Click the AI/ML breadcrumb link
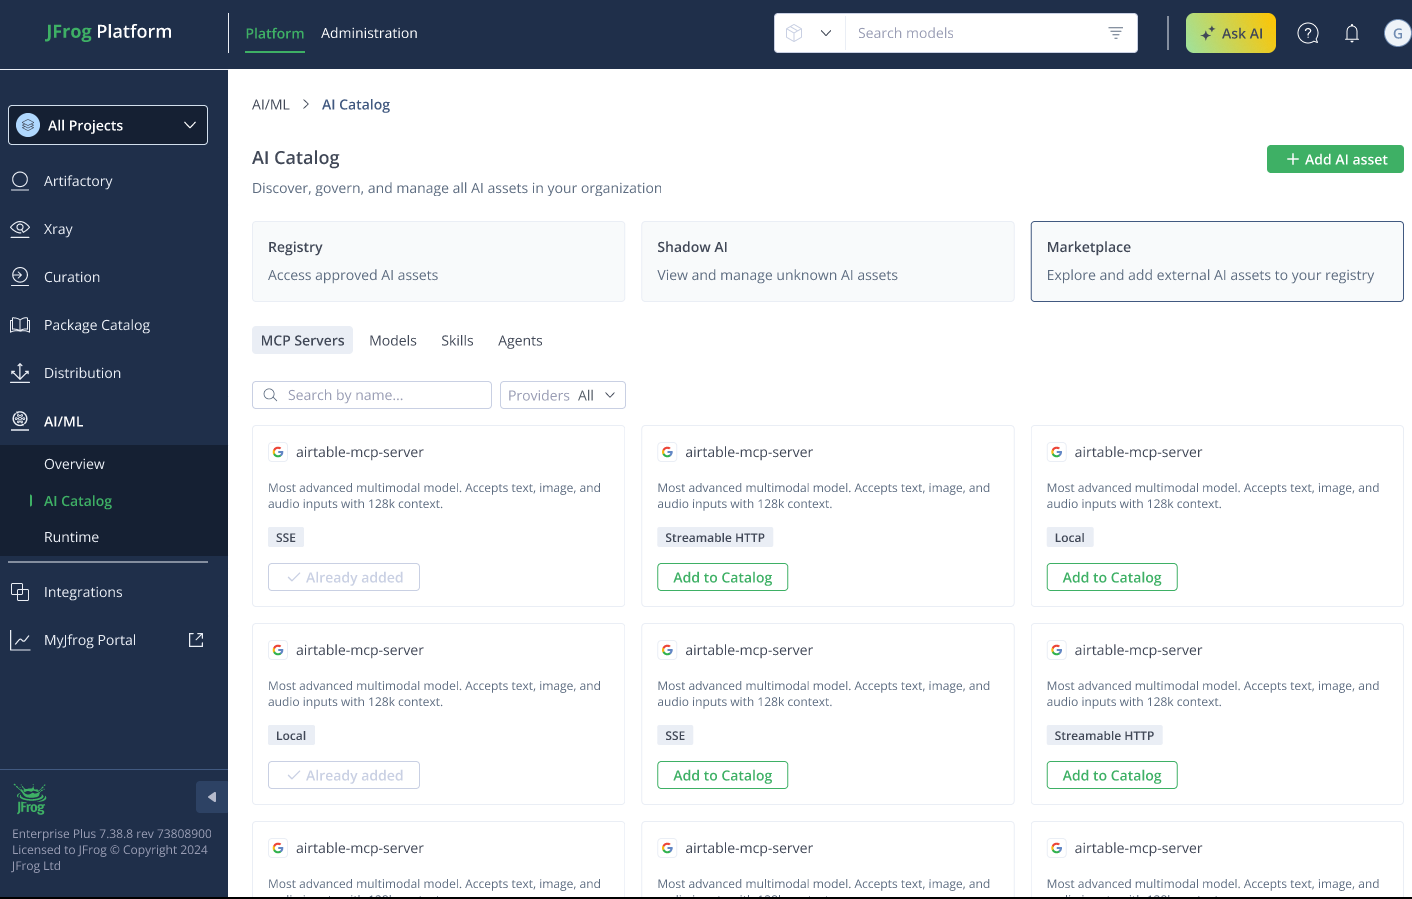 [271, 104]
